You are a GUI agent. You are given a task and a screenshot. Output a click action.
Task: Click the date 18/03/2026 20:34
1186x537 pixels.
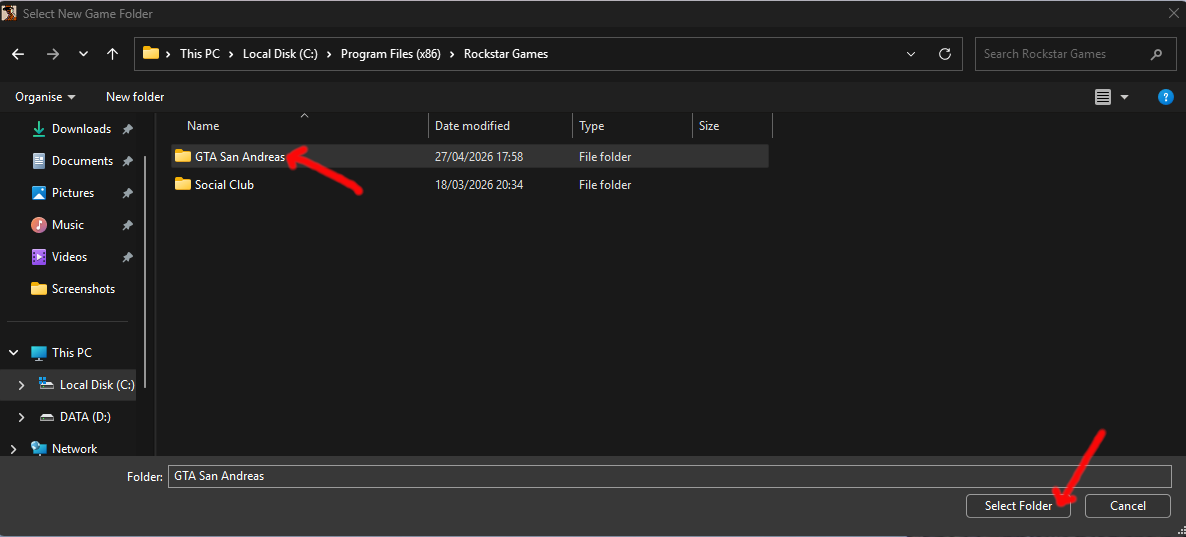tap(479, 185)
